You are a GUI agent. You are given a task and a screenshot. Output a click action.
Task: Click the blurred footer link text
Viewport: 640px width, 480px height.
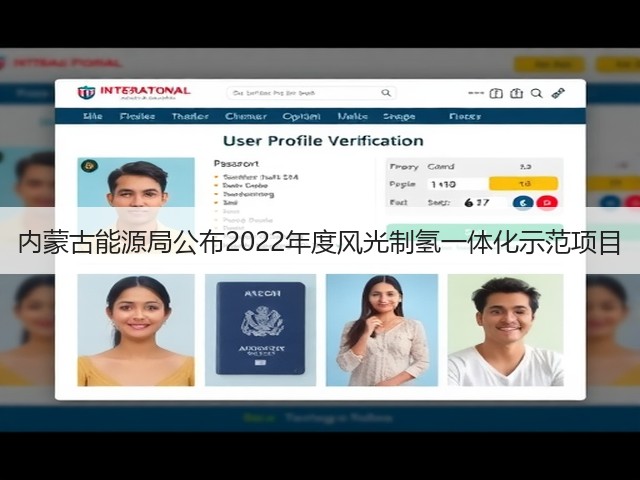tap(318, 418)
